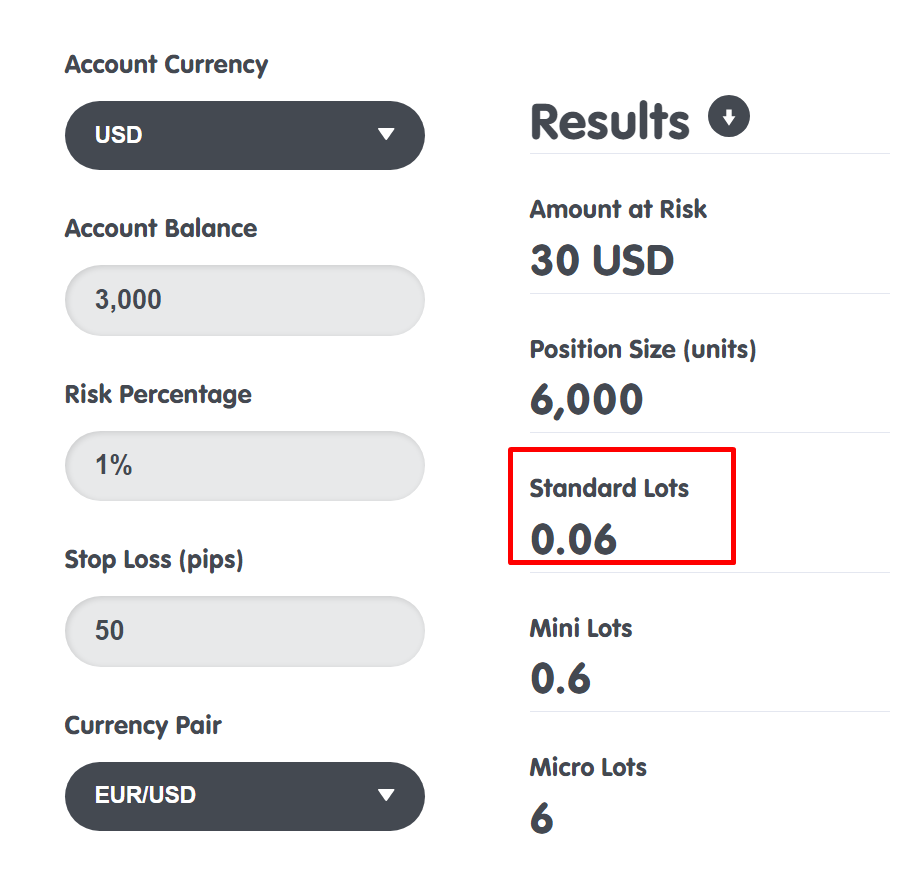This screenshot has width=904, height=872.
Task: Click the 30 USD amount at risk value
Action: point(602,261)
